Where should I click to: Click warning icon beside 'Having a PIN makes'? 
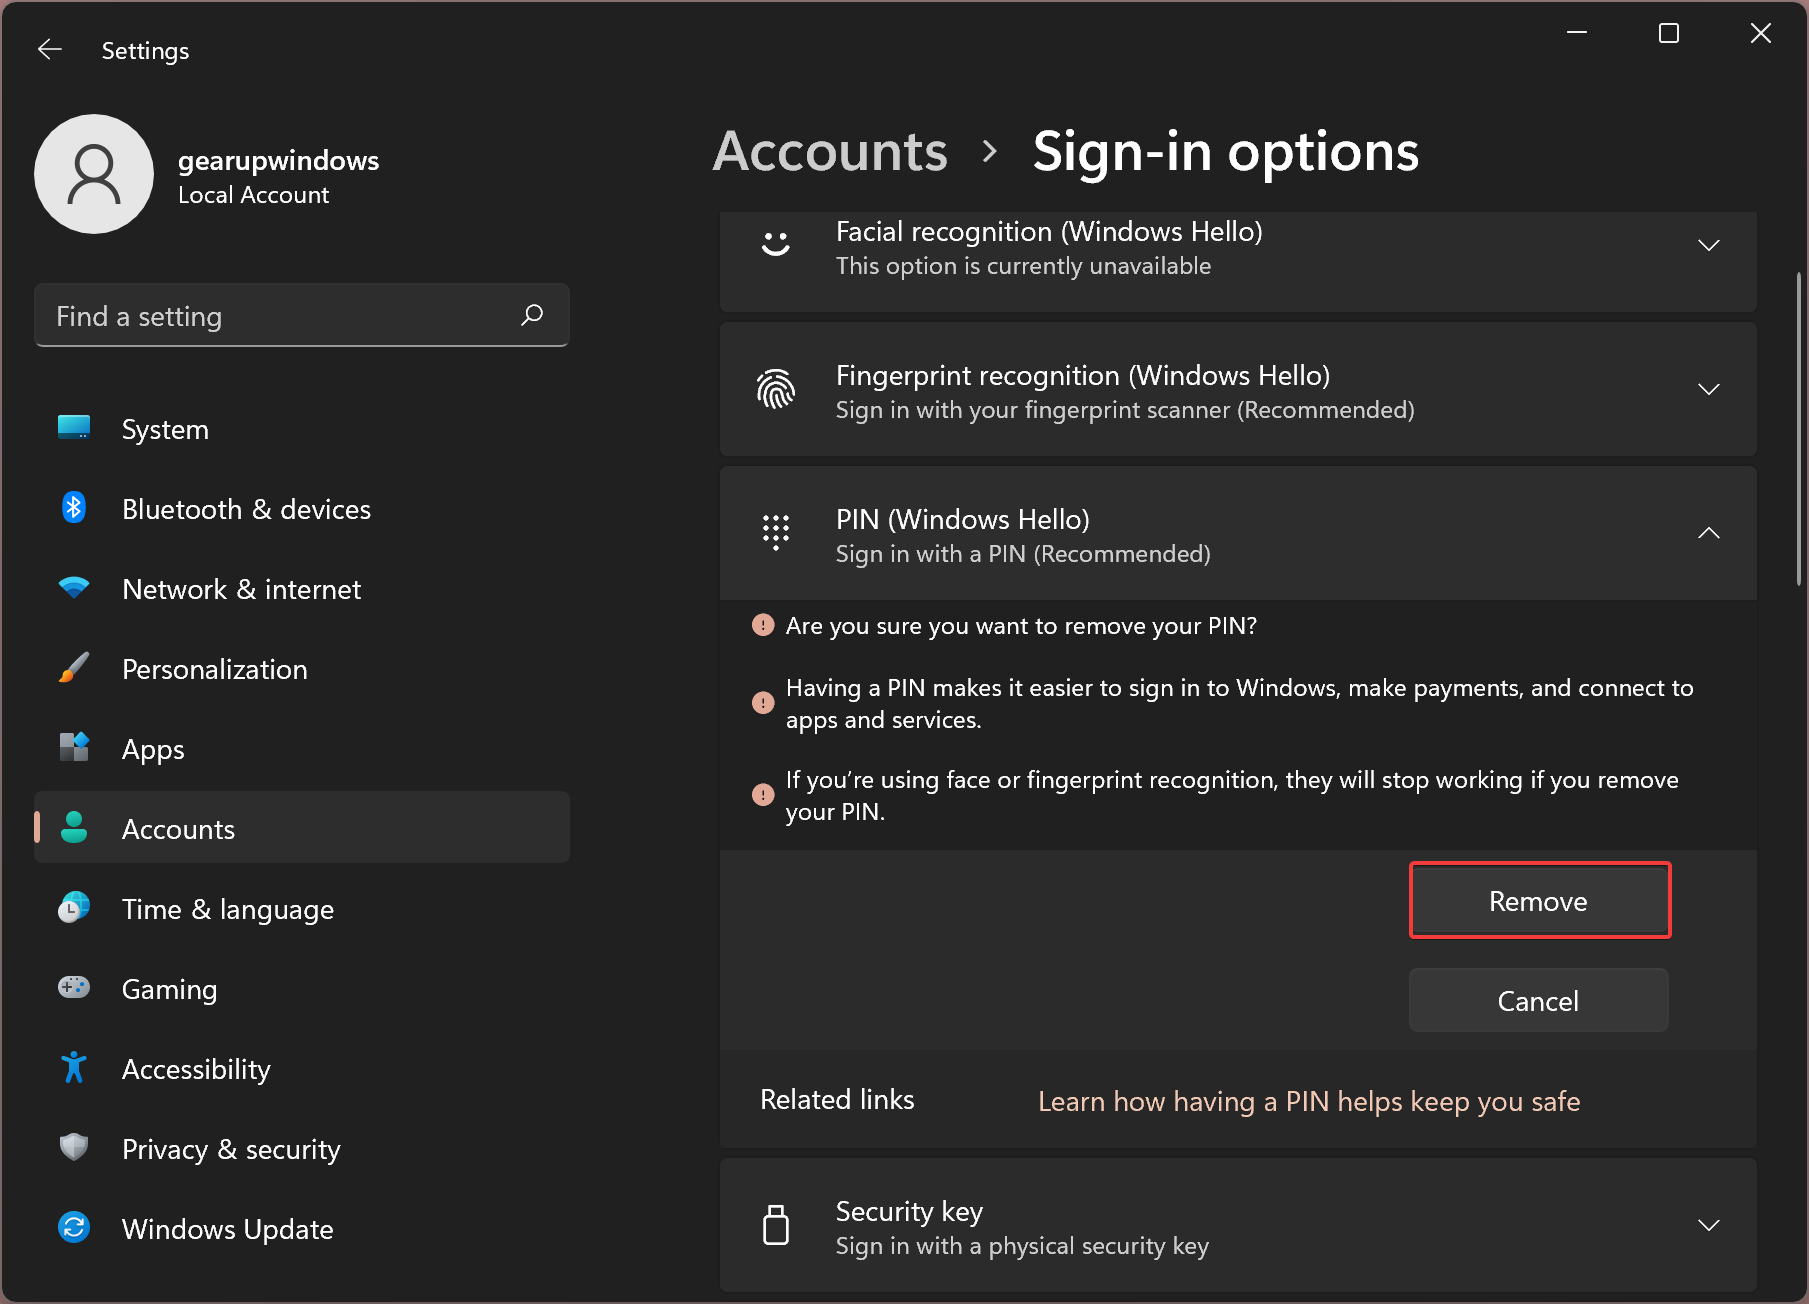pos(763,703)
